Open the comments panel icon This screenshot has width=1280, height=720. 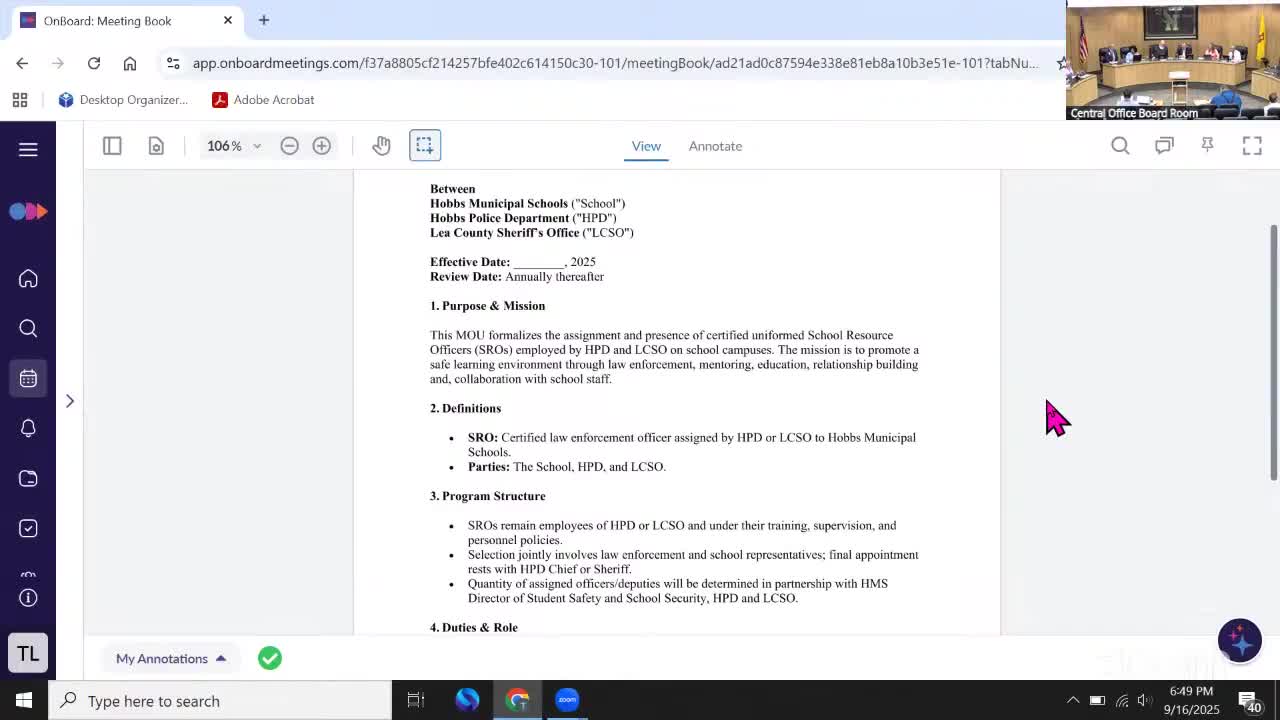tap(1164, 146)
